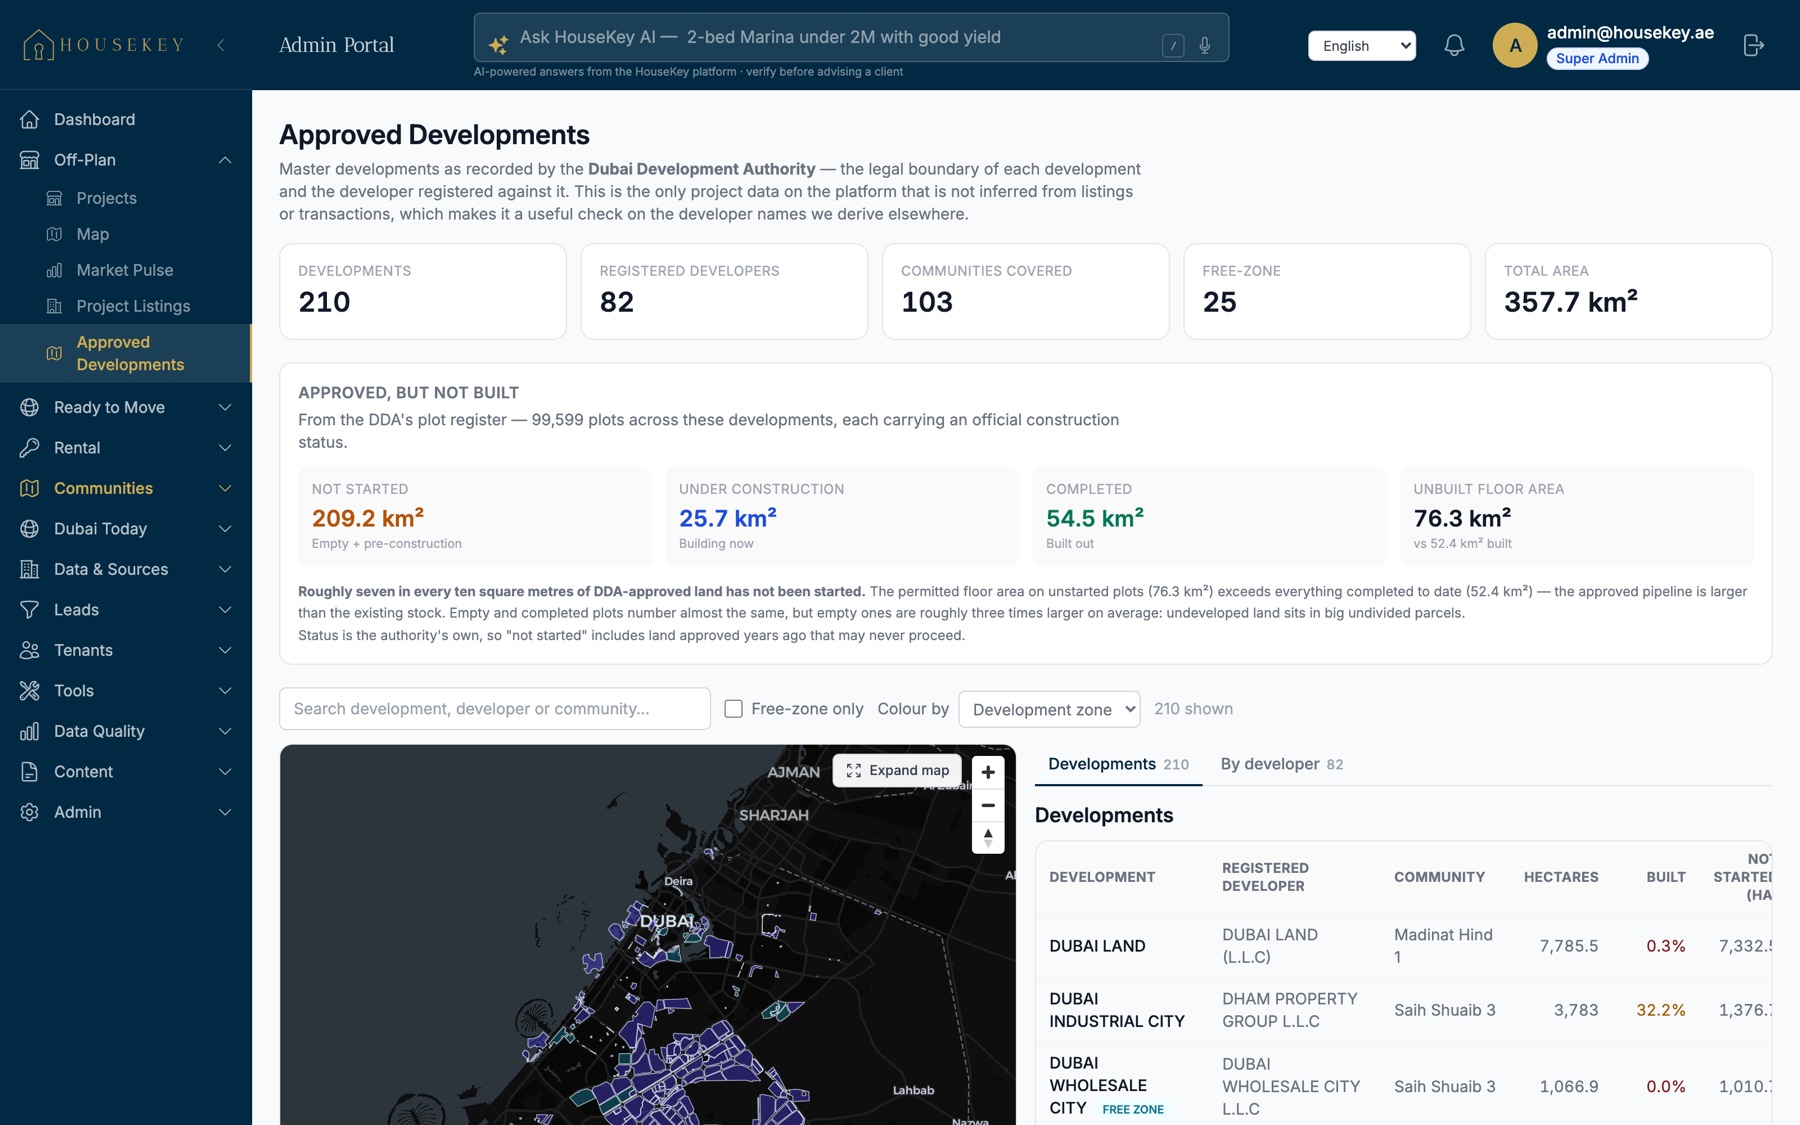Click the DUBAI LAND development row
The width and height of the screenshot is (1800, 1125).
1403,946
